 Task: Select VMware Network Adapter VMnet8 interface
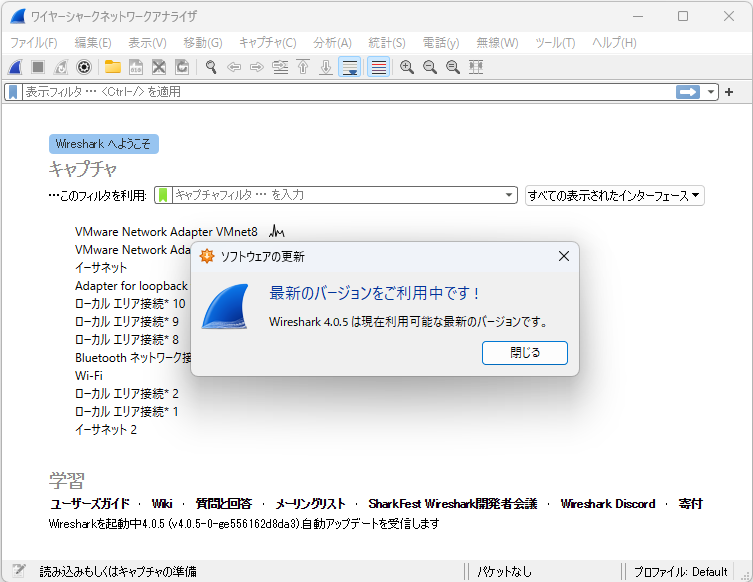pos(166,232)
